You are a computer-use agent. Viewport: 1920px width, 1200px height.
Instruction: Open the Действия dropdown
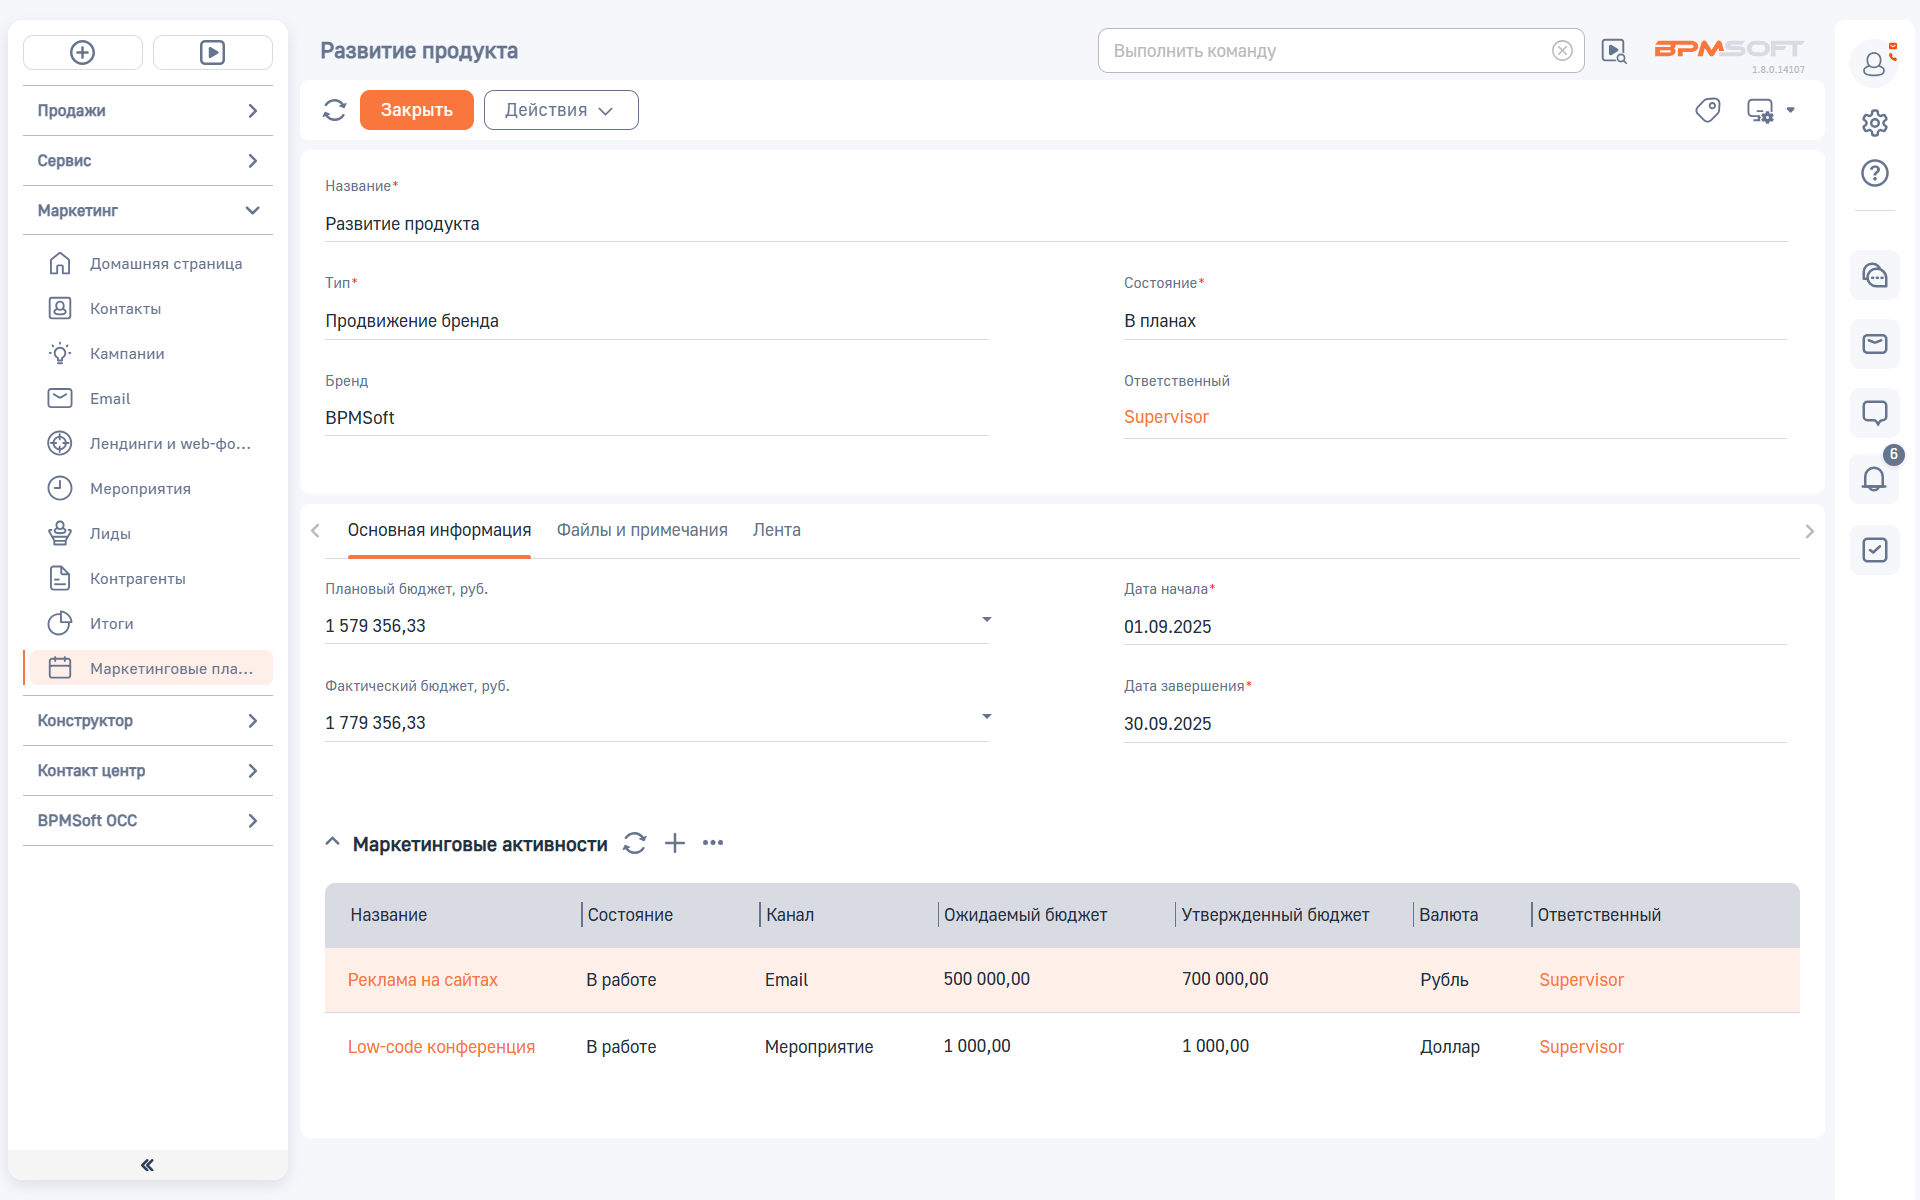[560, 110]
